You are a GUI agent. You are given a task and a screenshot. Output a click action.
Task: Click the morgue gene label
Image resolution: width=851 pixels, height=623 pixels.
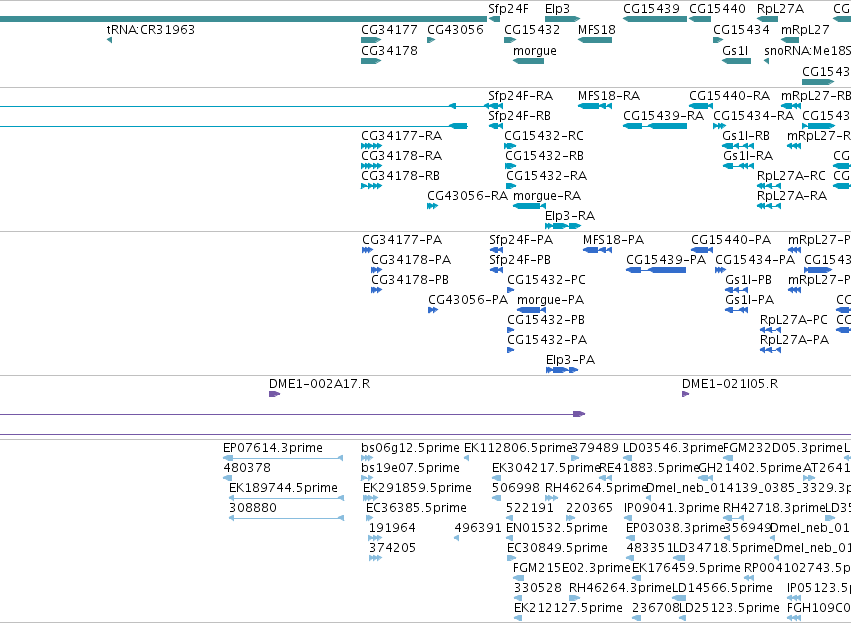coord(535,51)
